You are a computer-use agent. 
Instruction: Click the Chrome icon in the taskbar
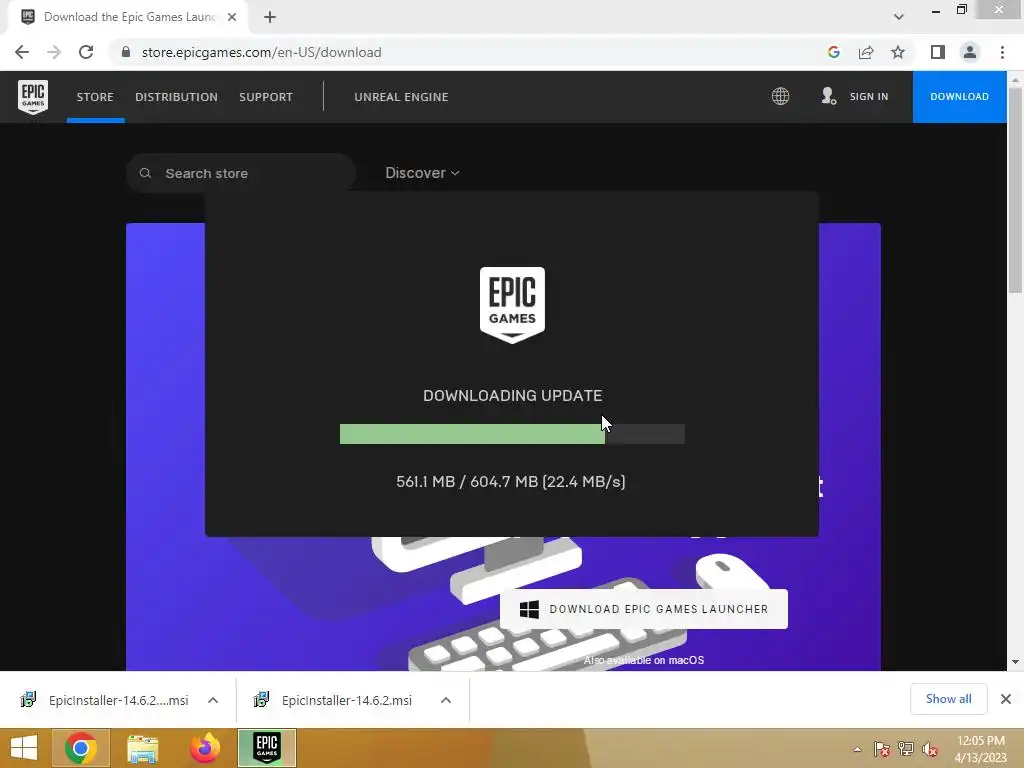tap(80, 748)
